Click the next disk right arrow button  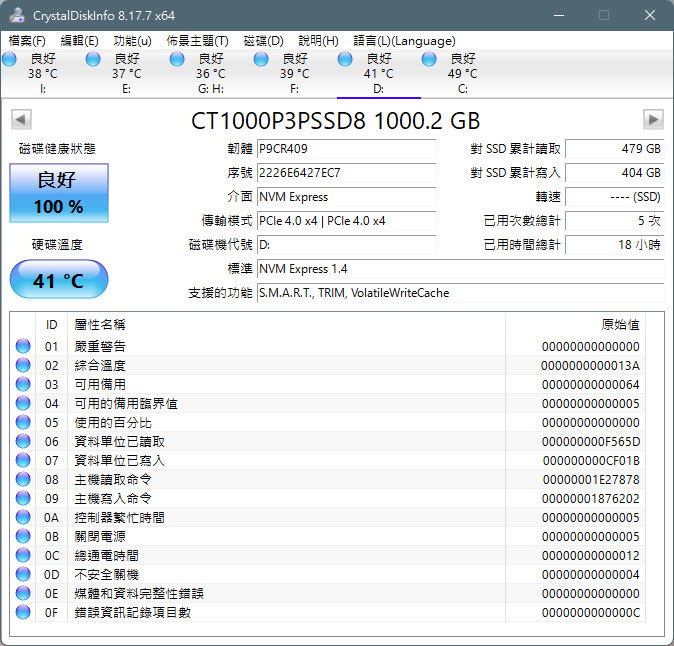[653, 120]
